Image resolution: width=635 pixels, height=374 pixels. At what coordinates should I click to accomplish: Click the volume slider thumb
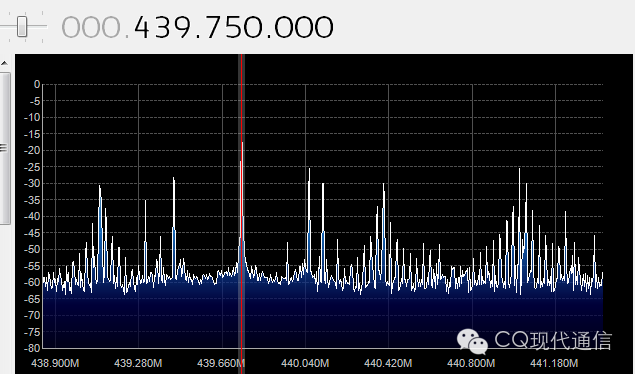click(x=22, y=26)
